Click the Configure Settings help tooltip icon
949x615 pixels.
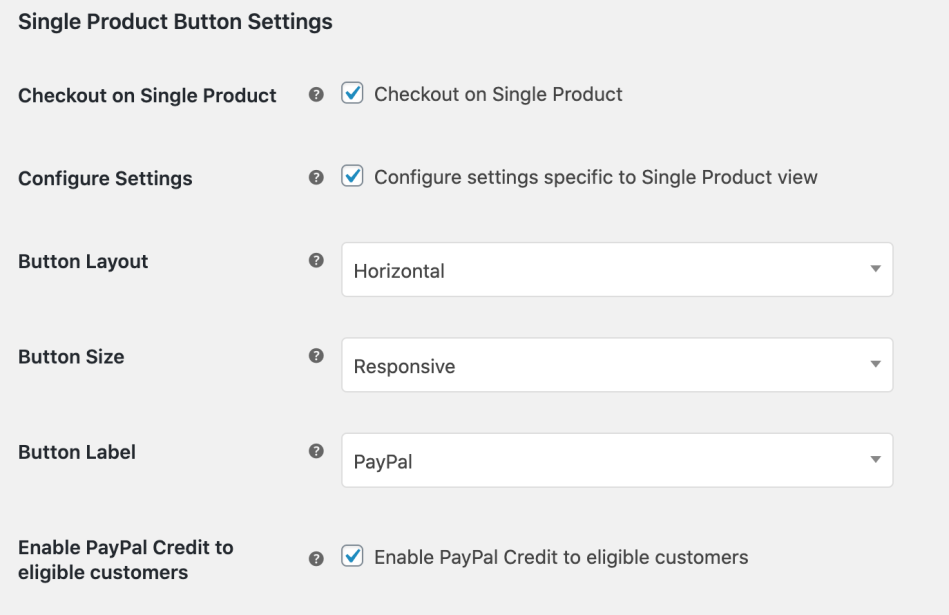(x=316, y=177)
